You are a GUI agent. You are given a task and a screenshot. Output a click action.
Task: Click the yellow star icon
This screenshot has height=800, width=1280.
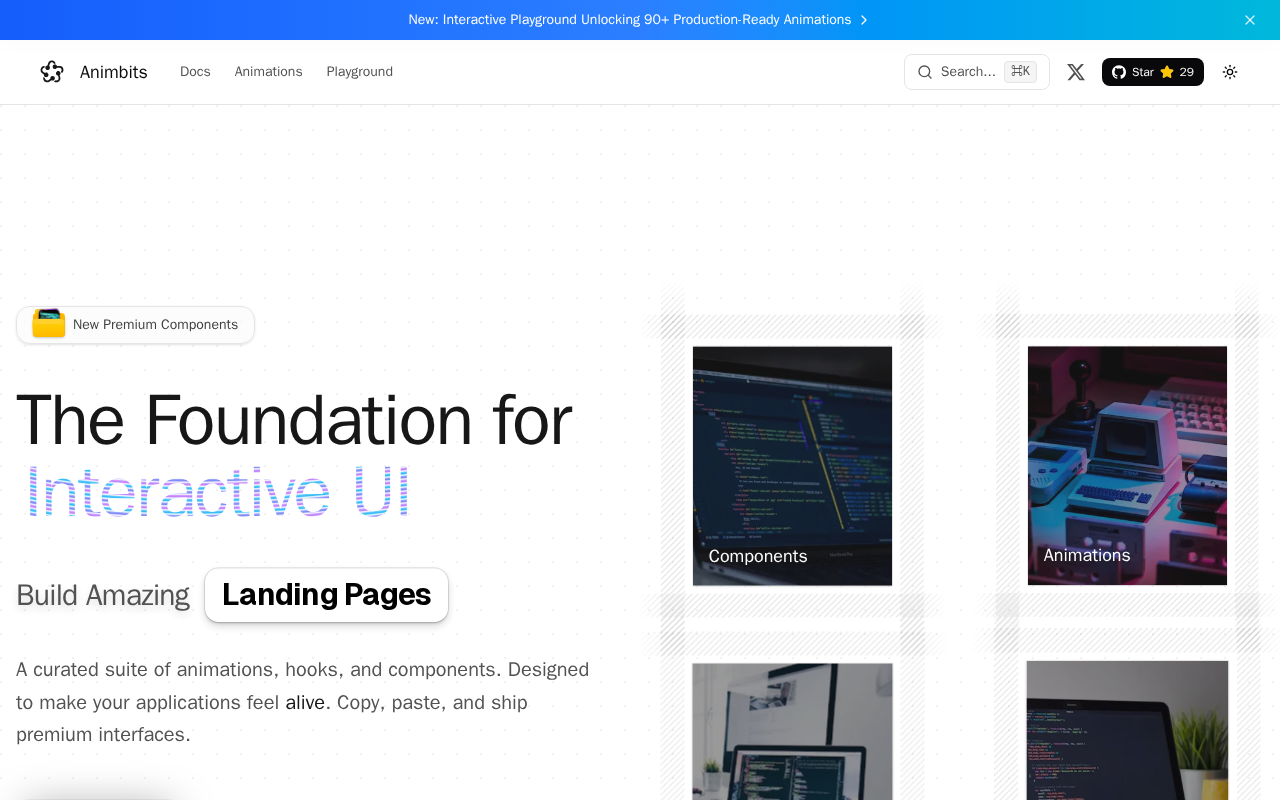1167,72
